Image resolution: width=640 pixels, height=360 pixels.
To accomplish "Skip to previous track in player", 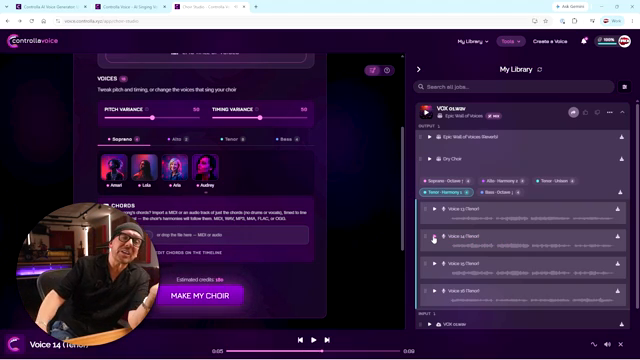I will [x=300, y=340].
